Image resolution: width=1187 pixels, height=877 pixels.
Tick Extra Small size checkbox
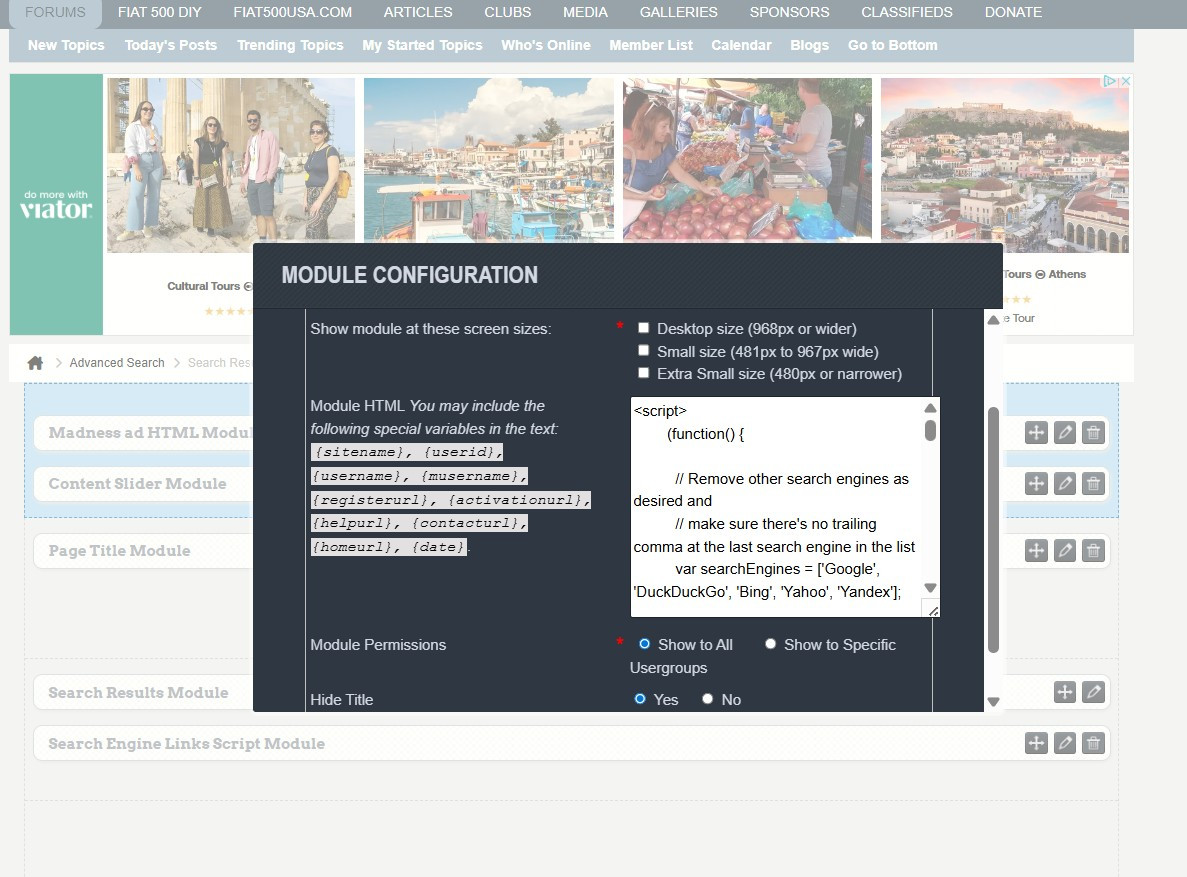[643, 373]
